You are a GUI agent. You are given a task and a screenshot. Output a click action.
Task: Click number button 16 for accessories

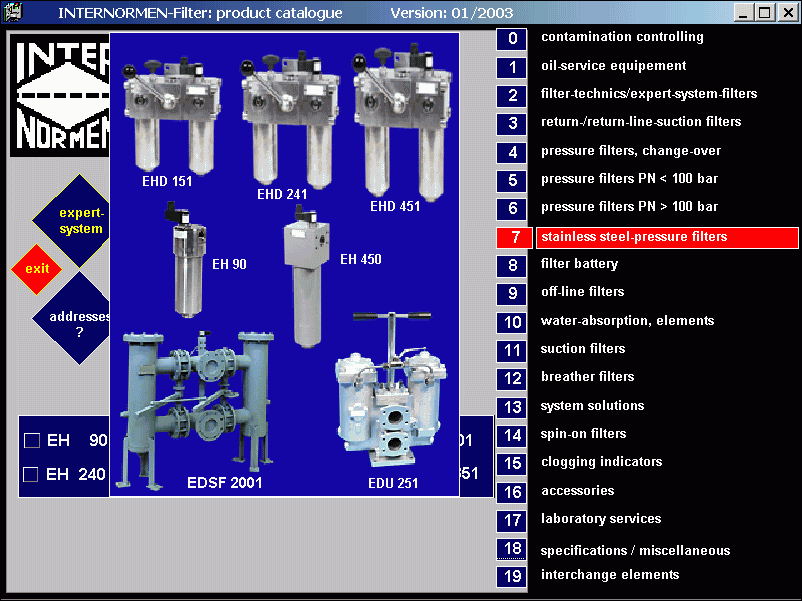tap(511, 493)
